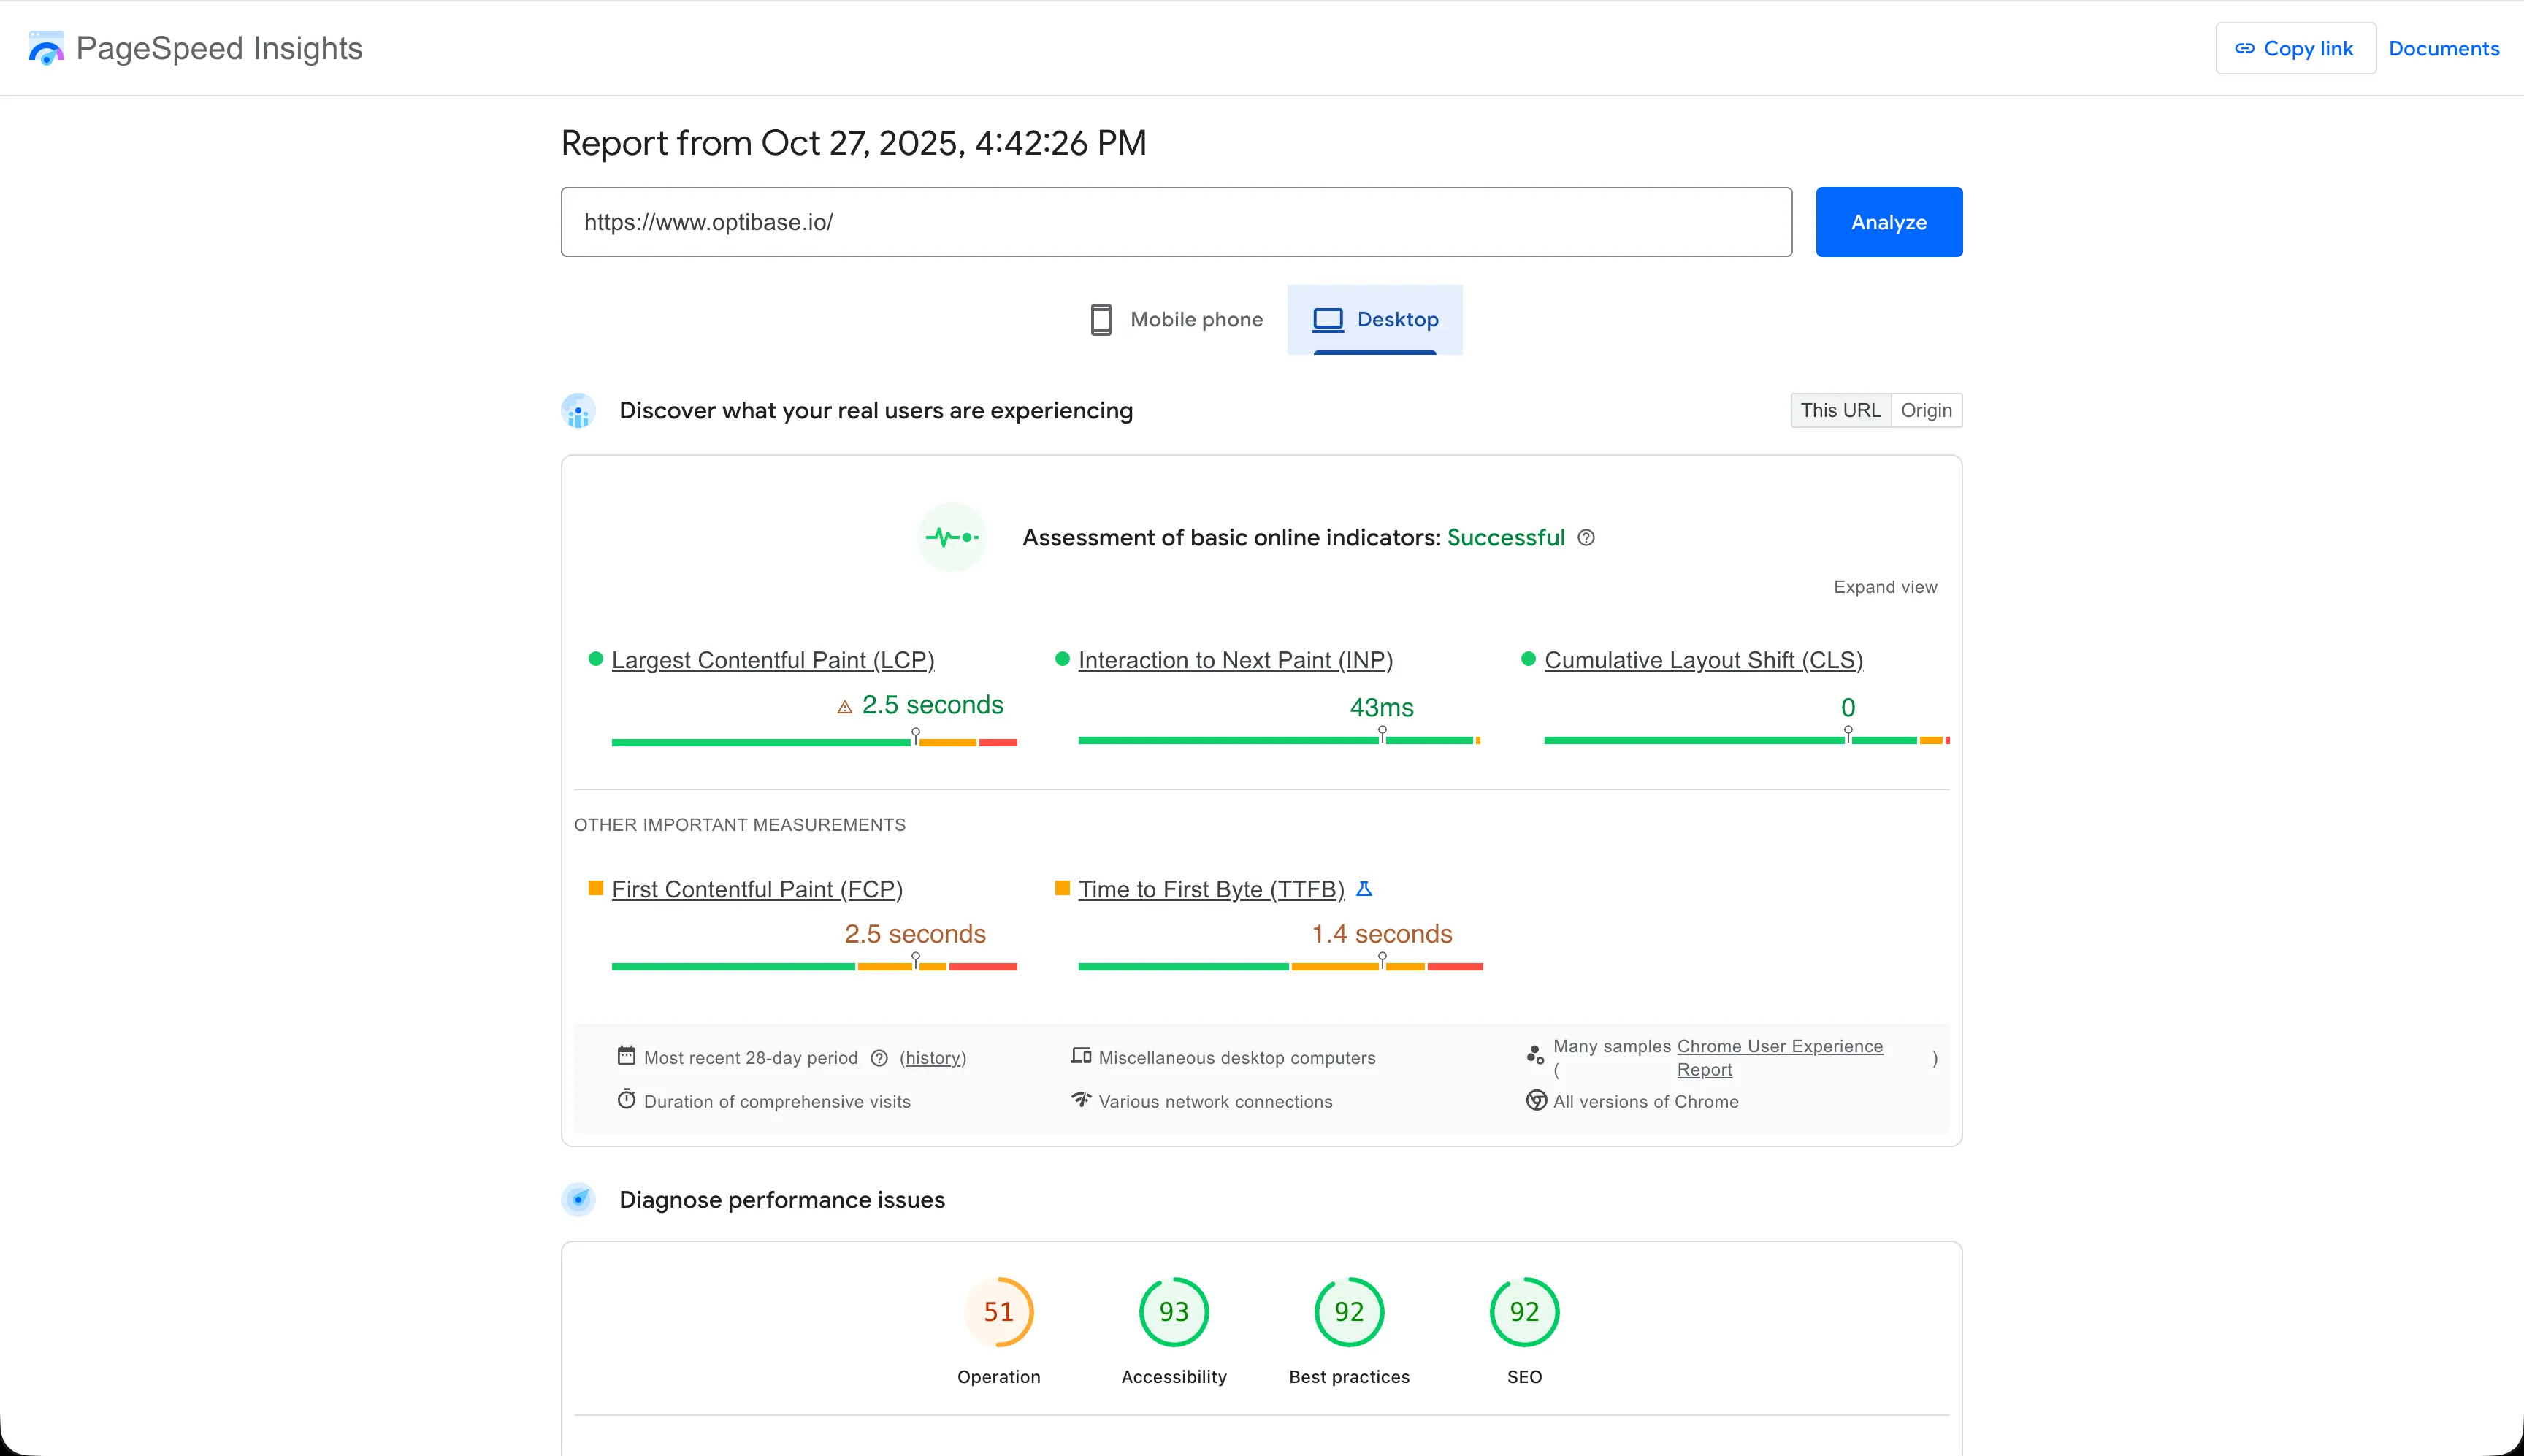Expand view of the metrics

tap(1885, 587)
